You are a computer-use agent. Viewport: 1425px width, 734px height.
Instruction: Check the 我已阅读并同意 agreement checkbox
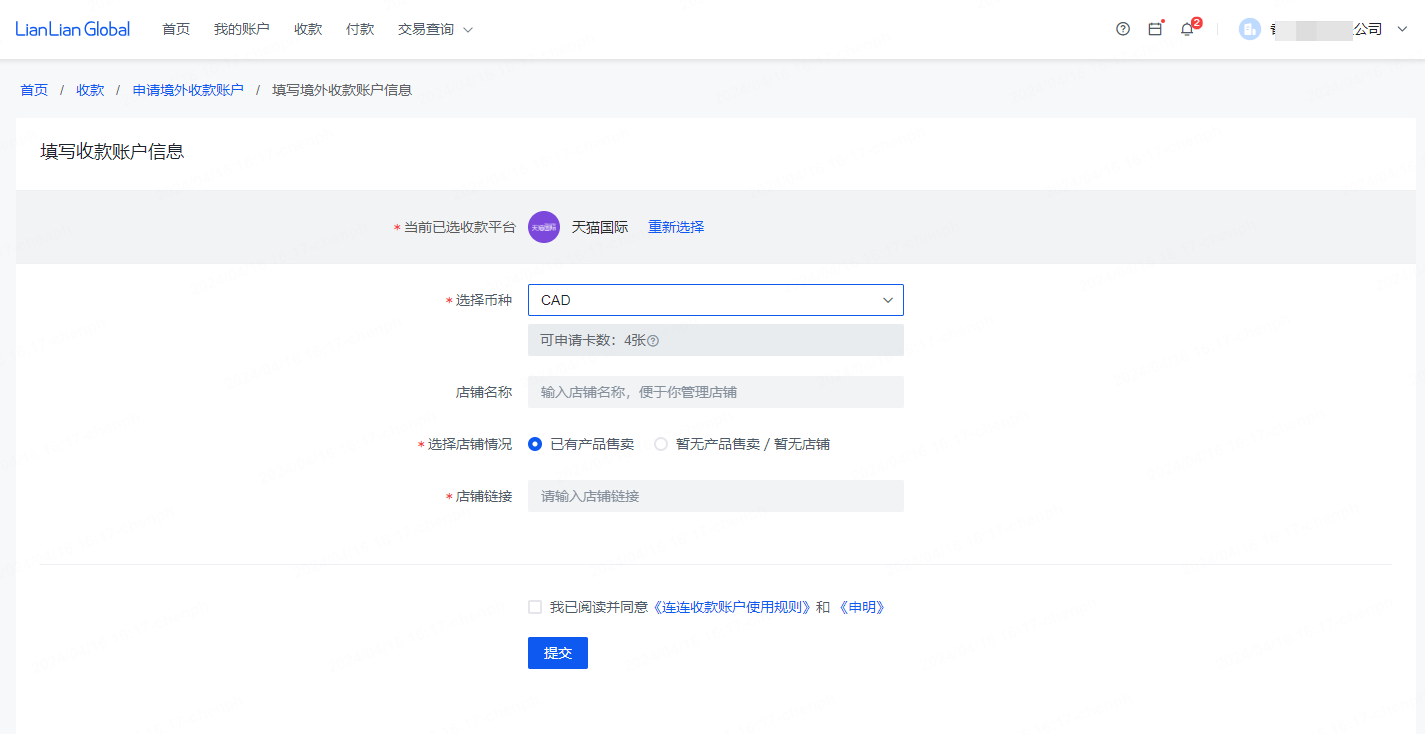[535, 607]
